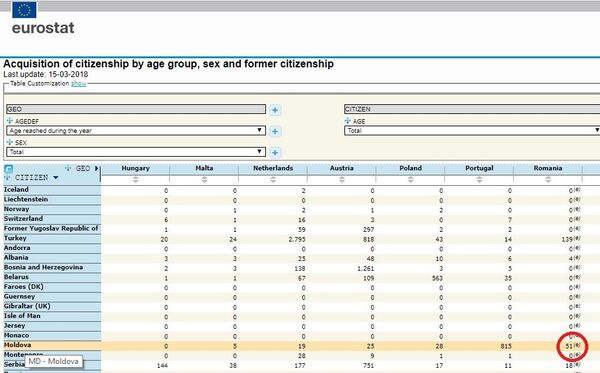Select the Turkey row label
This screenshot has width=600, height=373.
15,238
